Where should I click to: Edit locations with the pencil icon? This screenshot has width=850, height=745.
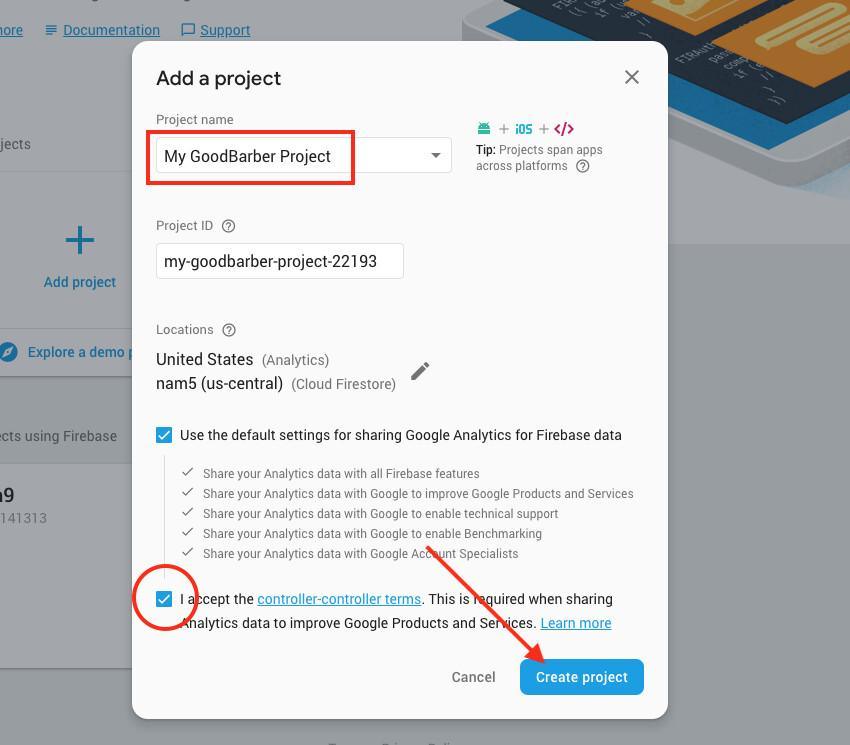pos(420,371)
